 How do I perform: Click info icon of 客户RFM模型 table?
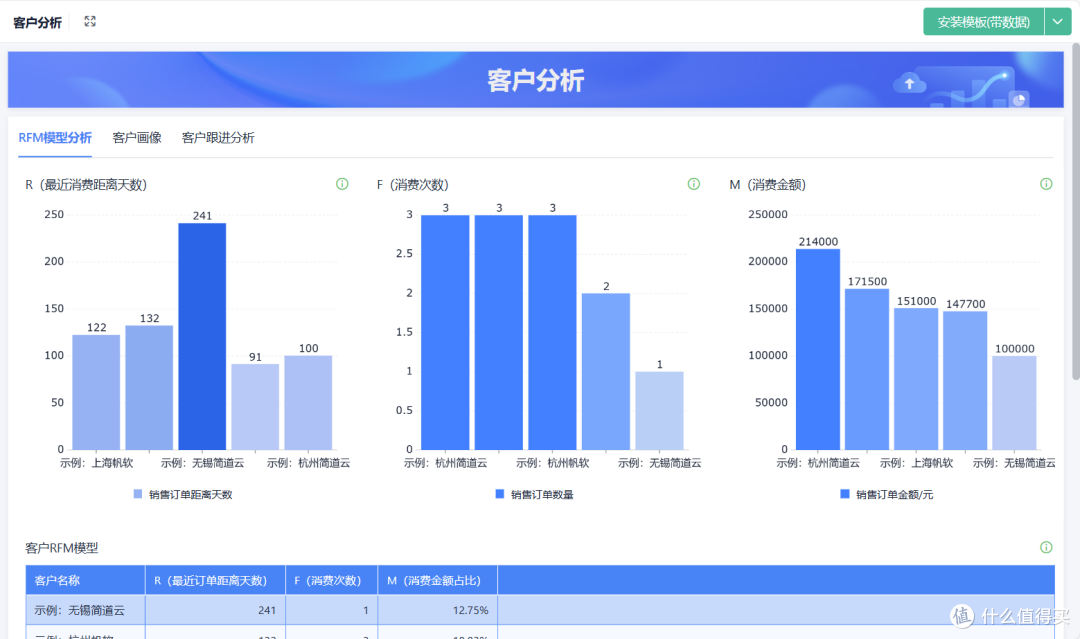[1046, 547]
